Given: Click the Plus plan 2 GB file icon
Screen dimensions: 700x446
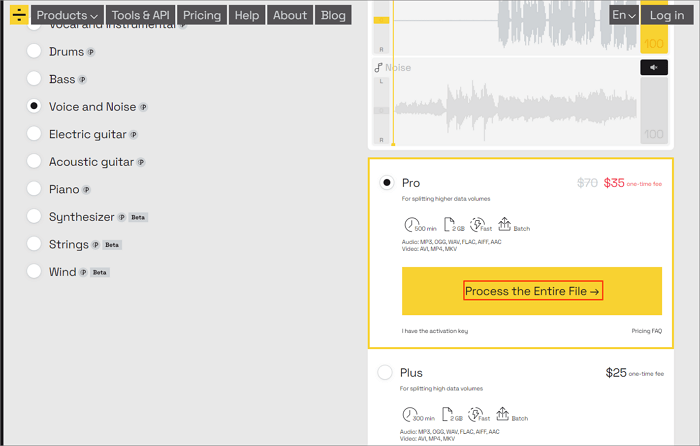Looking at the screenshot, I should [447, 414].
